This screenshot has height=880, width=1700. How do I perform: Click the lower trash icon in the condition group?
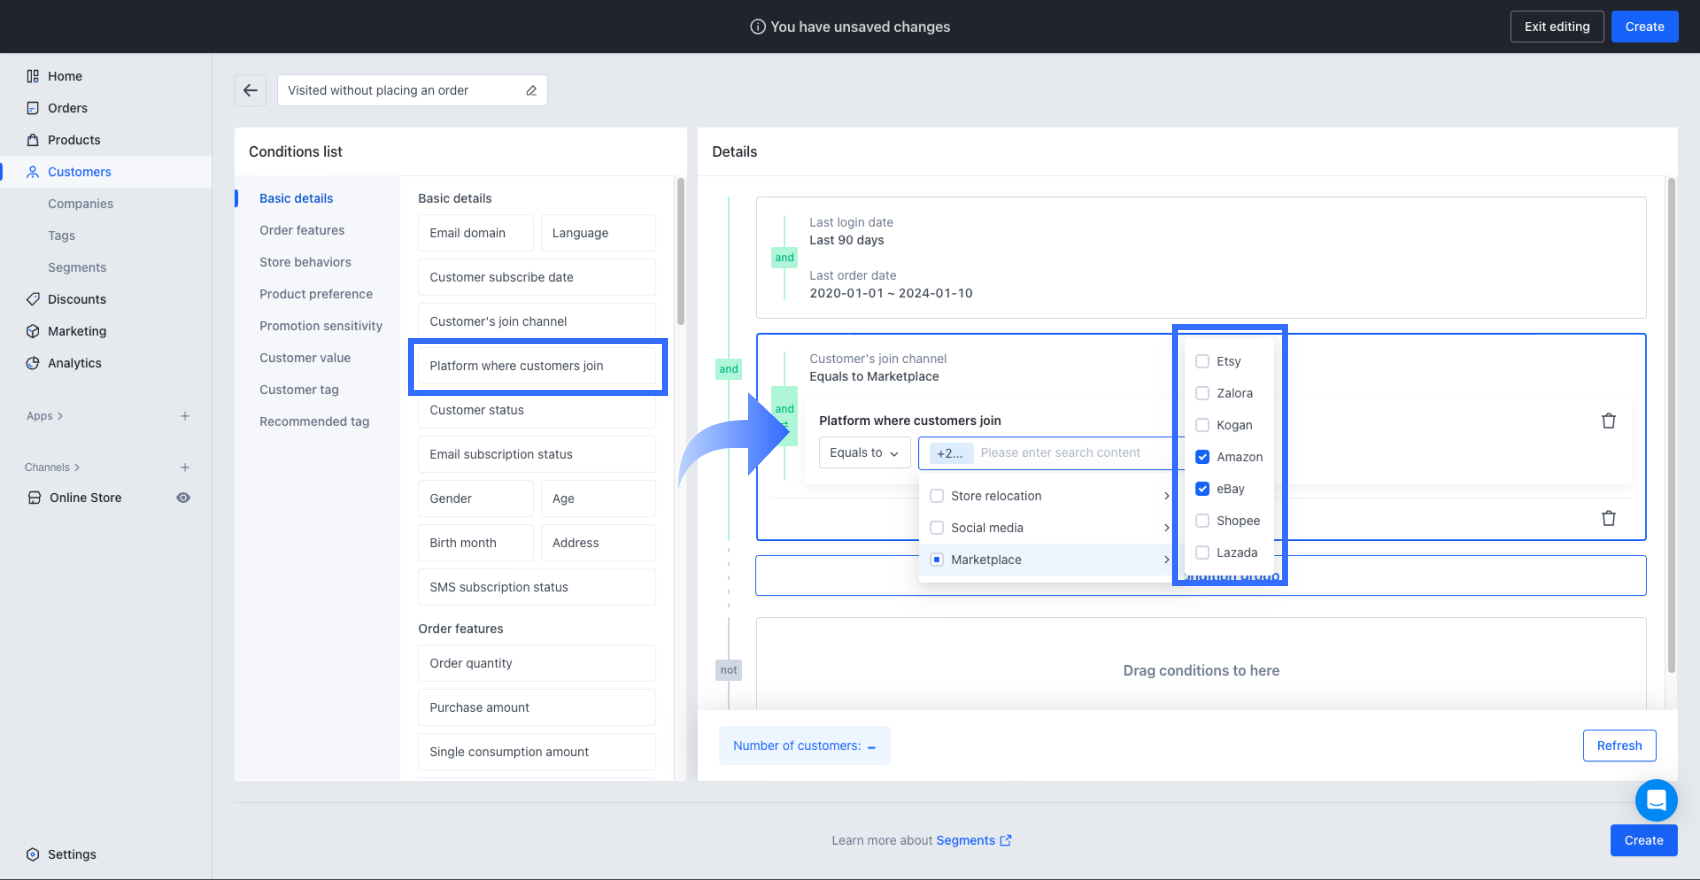coord(1609,518)
